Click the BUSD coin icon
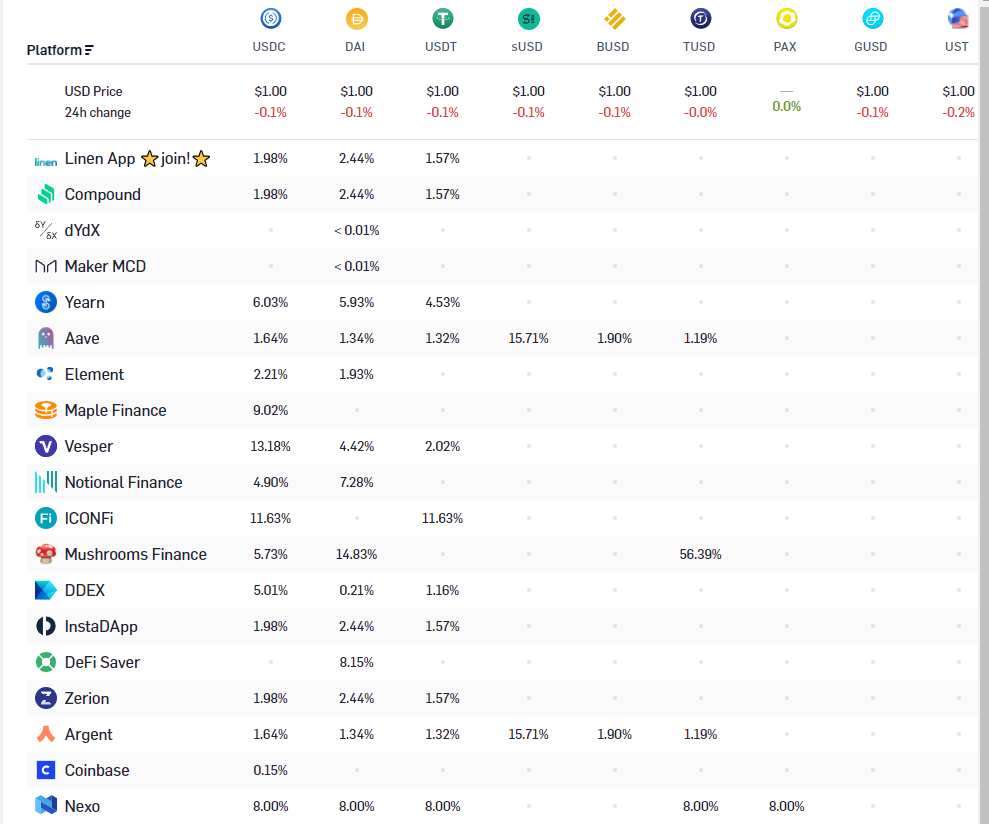This screenshot has height=824, width=989. click(614, 18)
